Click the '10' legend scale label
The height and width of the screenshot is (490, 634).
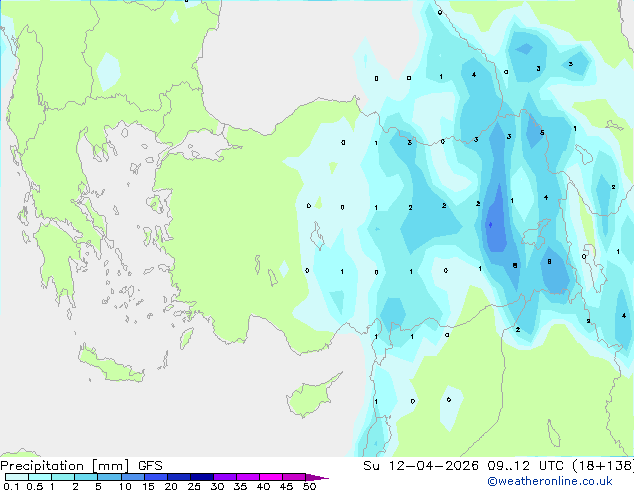[x=125, y=486]
